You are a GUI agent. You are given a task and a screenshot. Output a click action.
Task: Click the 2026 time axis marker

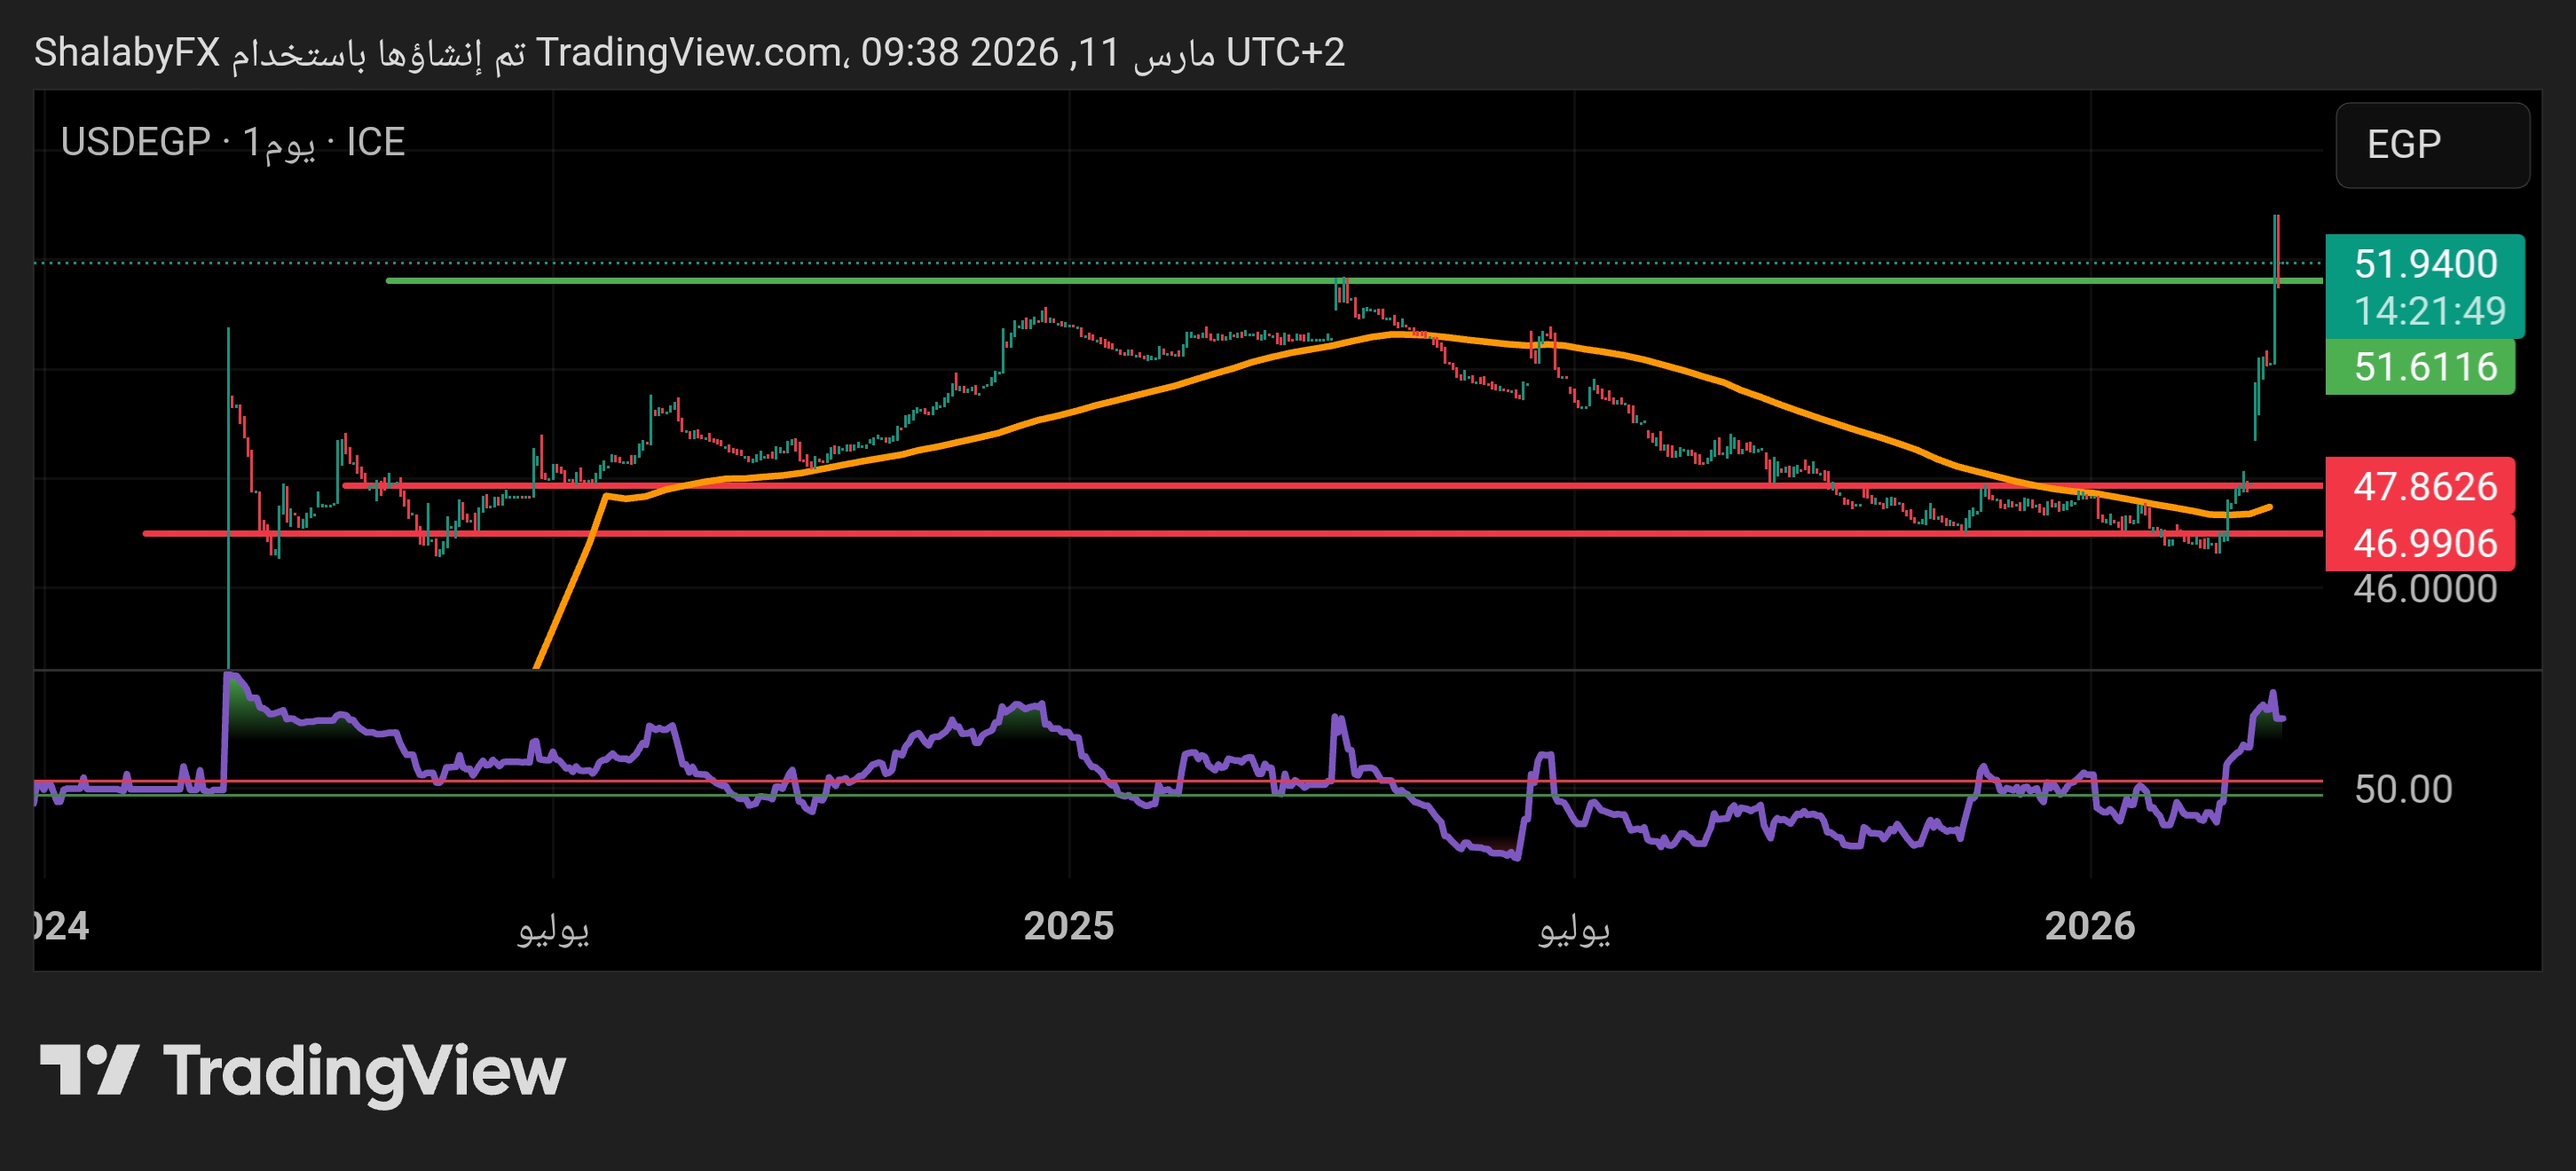point(2089,925)
